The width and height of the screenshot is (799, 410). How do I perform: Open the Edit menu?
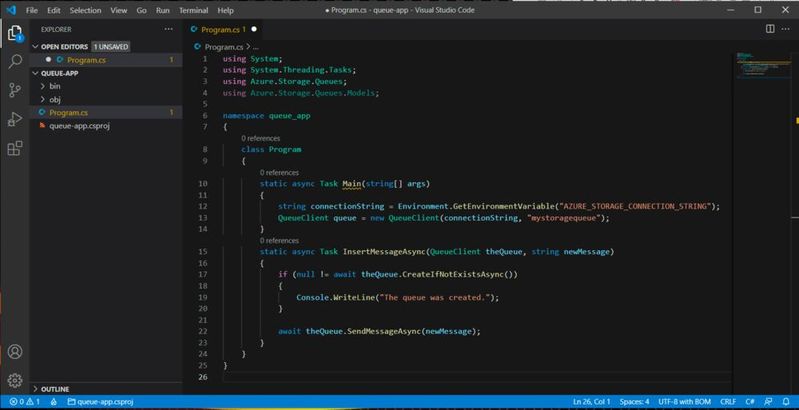[x=54, y=10]
